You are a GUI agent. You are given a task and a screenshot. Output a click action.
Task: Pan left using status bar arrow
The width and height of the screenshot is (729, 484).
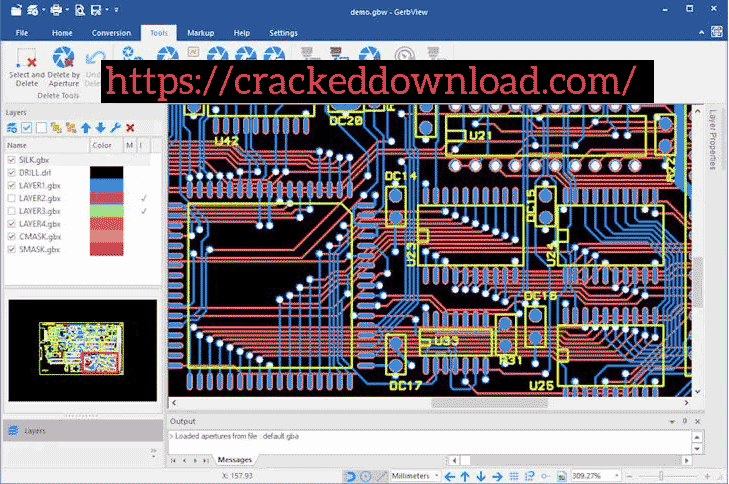tap(449, 476)
